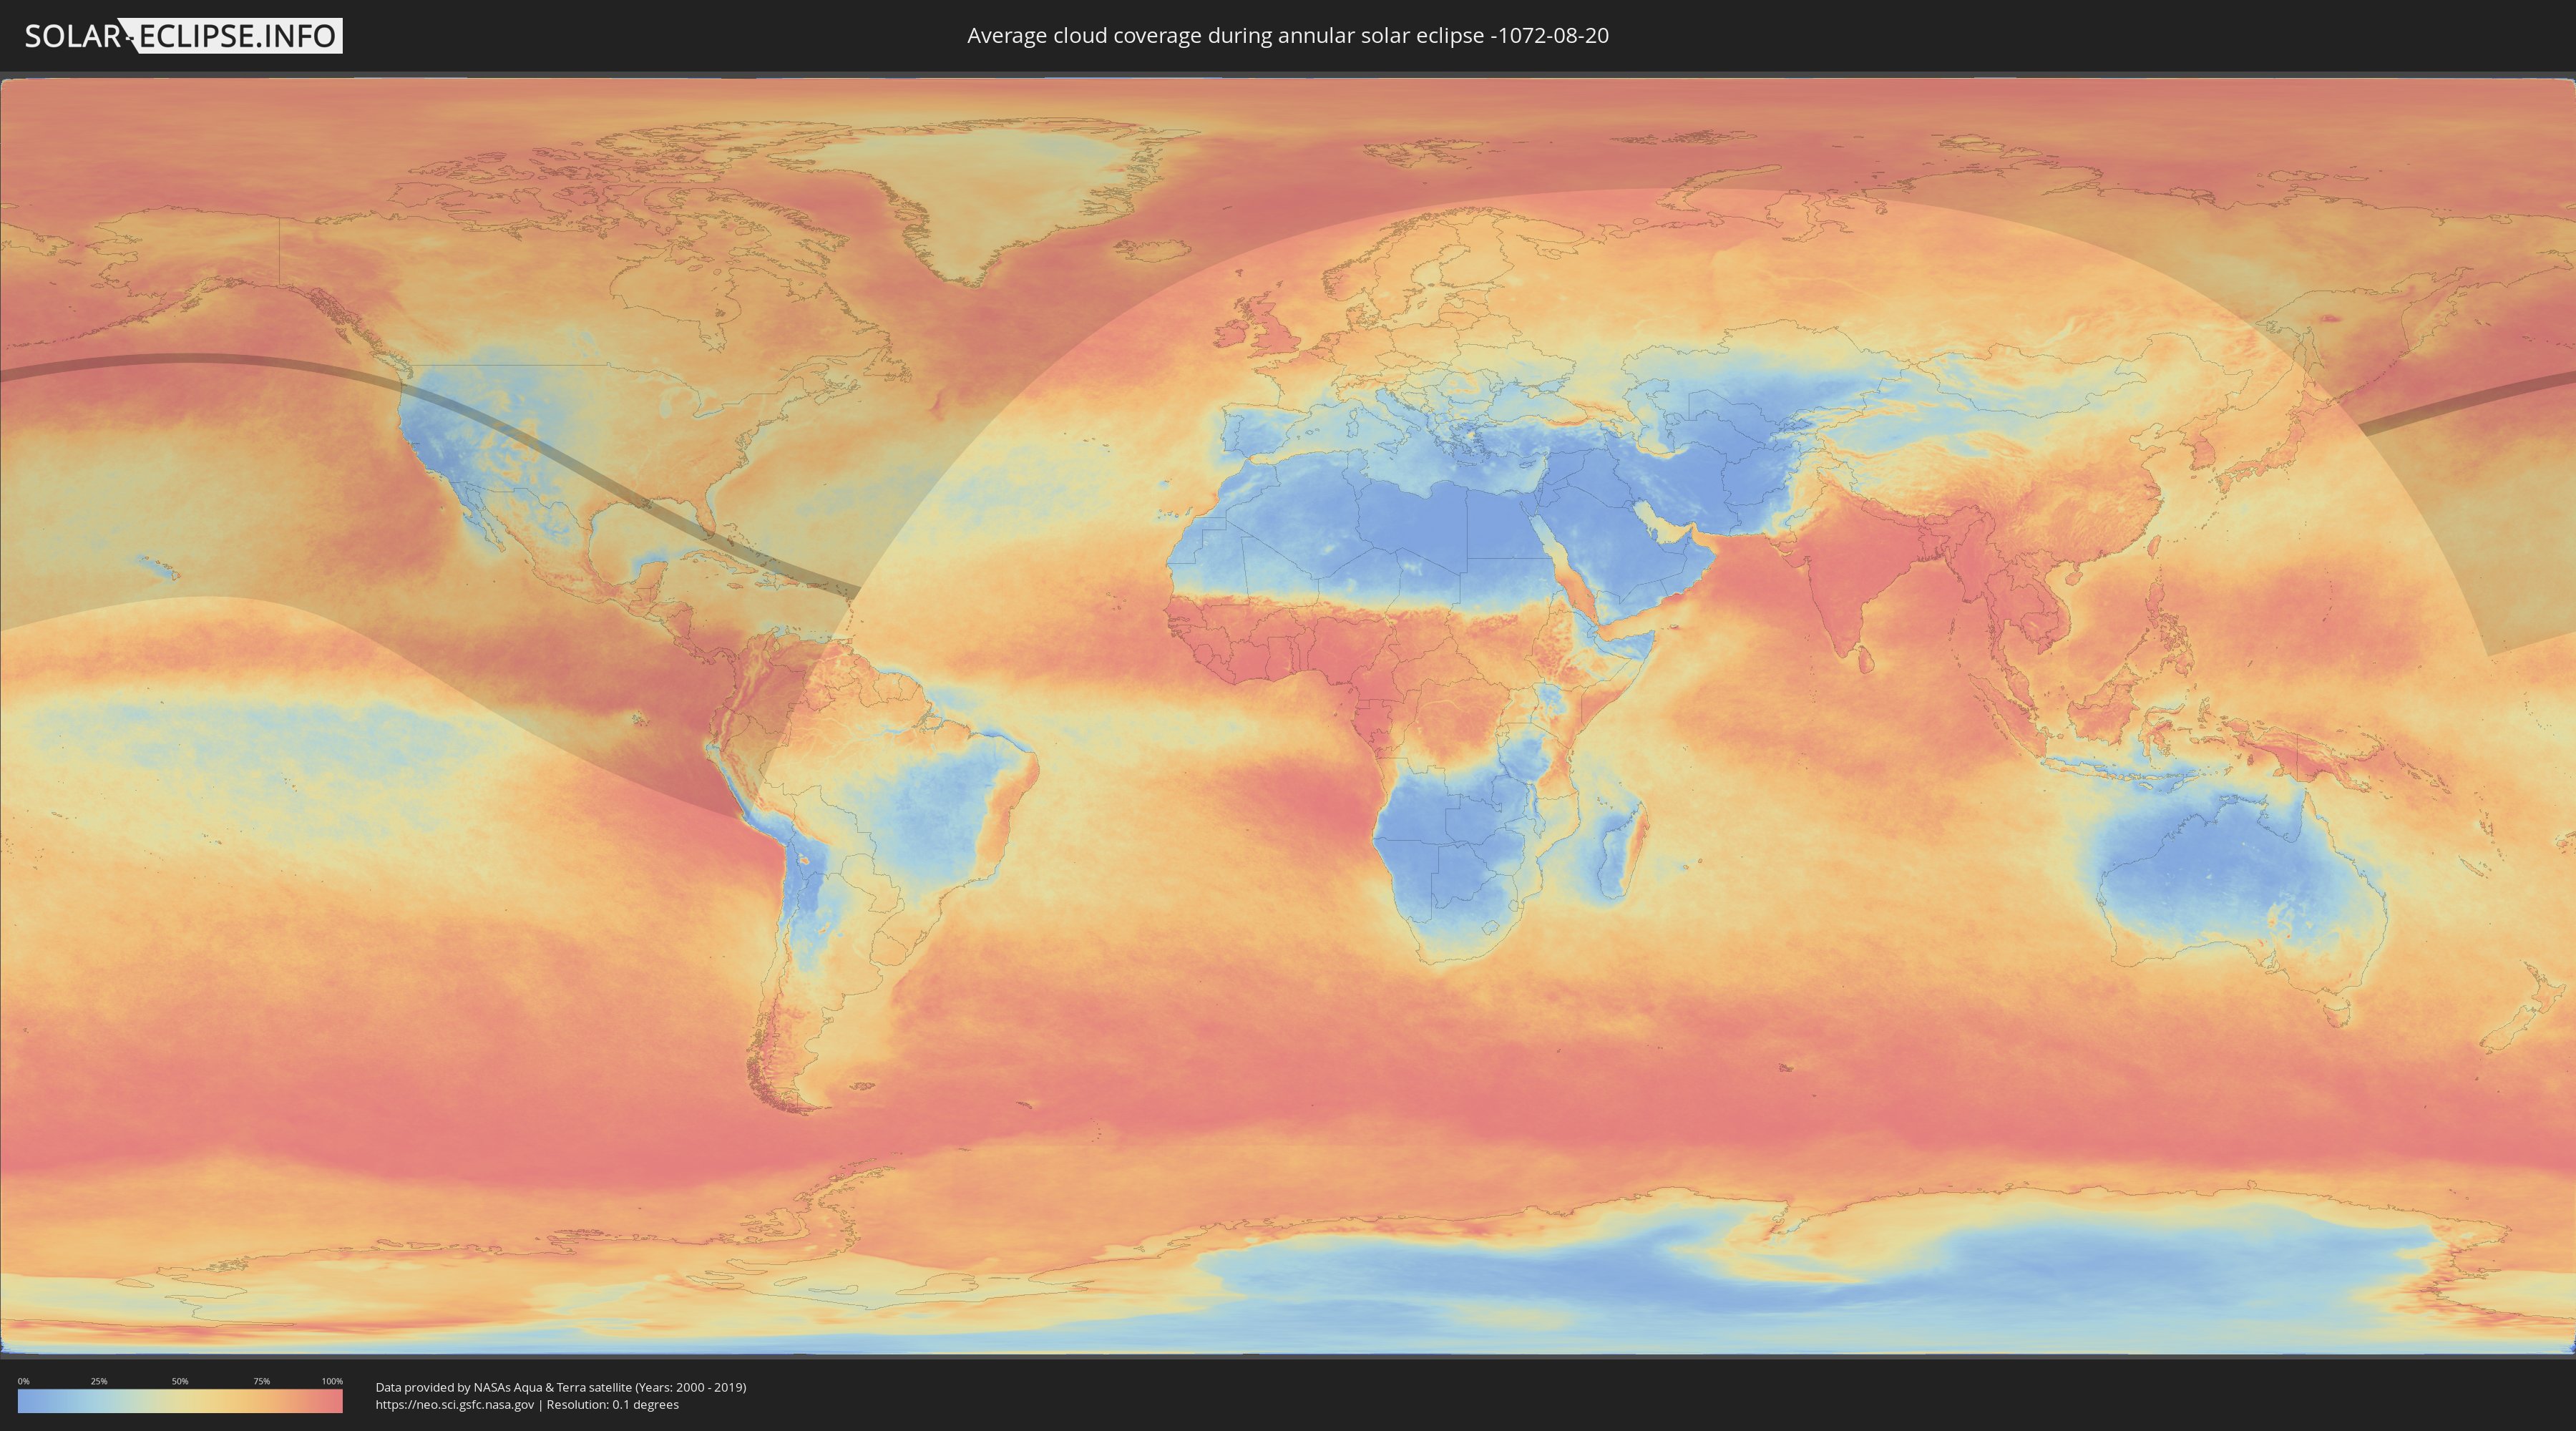This screenshot has height=1431, width=2576.
Task: Click the 0% legend label
Action: [23, 1381]
